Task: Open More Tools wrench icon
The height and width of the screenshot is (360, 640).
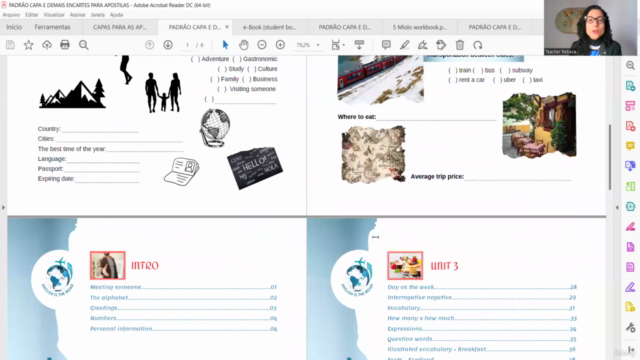Action: [630, 327]
